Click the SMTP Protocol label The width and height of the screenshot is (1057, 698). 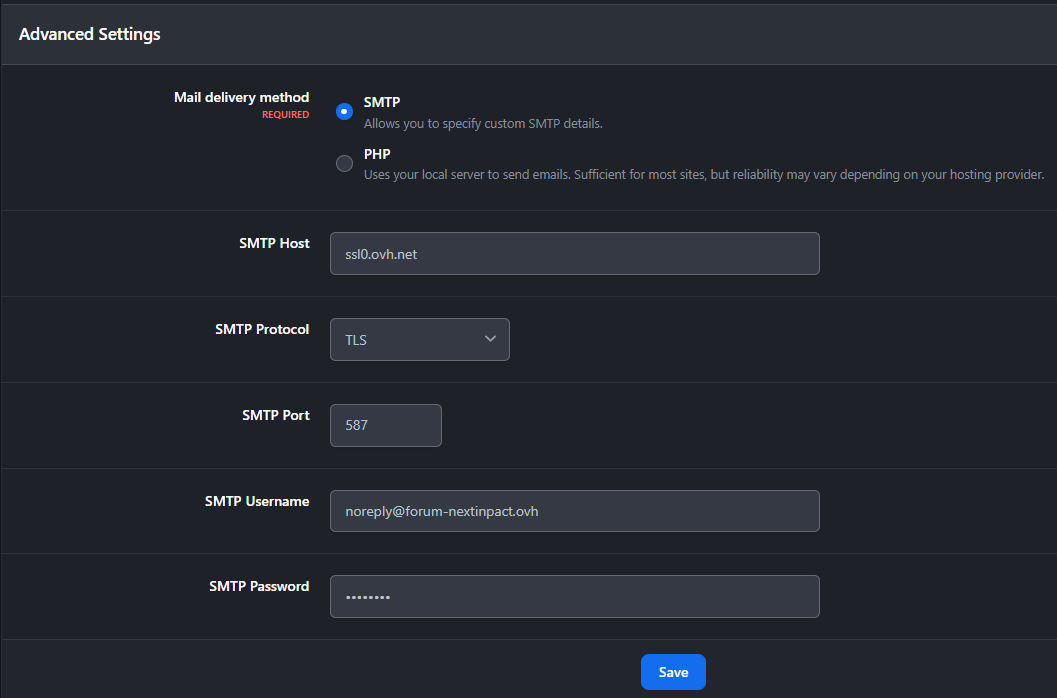262,329
